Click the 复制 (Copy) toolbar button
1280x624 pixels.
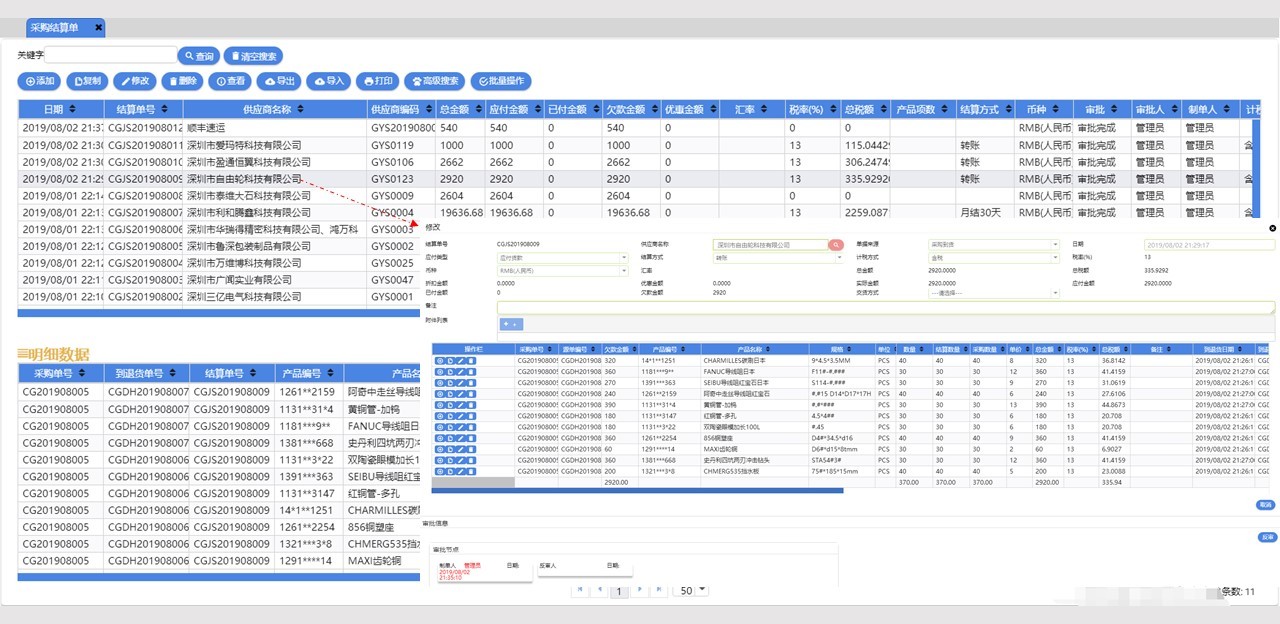point(87,81)
